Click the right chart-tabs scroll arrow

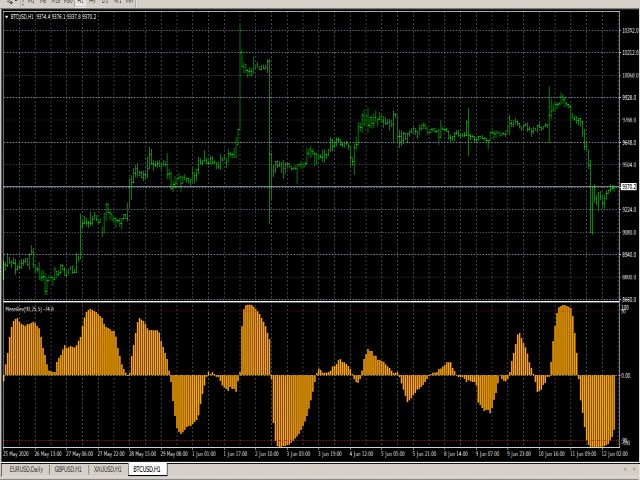(634, 469)
